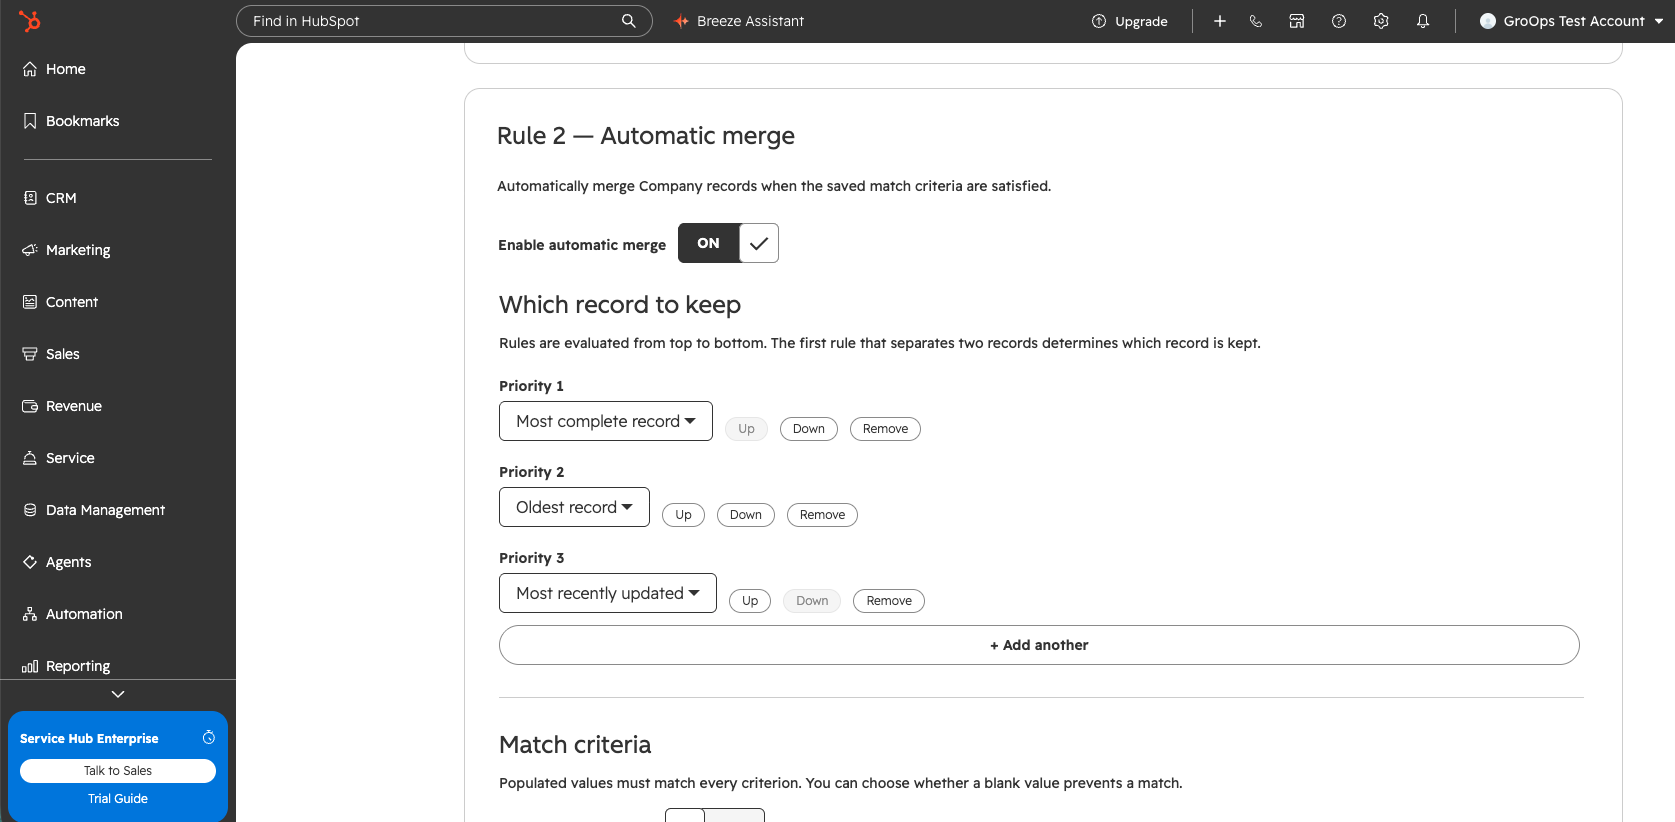Click the Breeze Assistant sparkle icon

pyautogui.click(x=681, y=21)
